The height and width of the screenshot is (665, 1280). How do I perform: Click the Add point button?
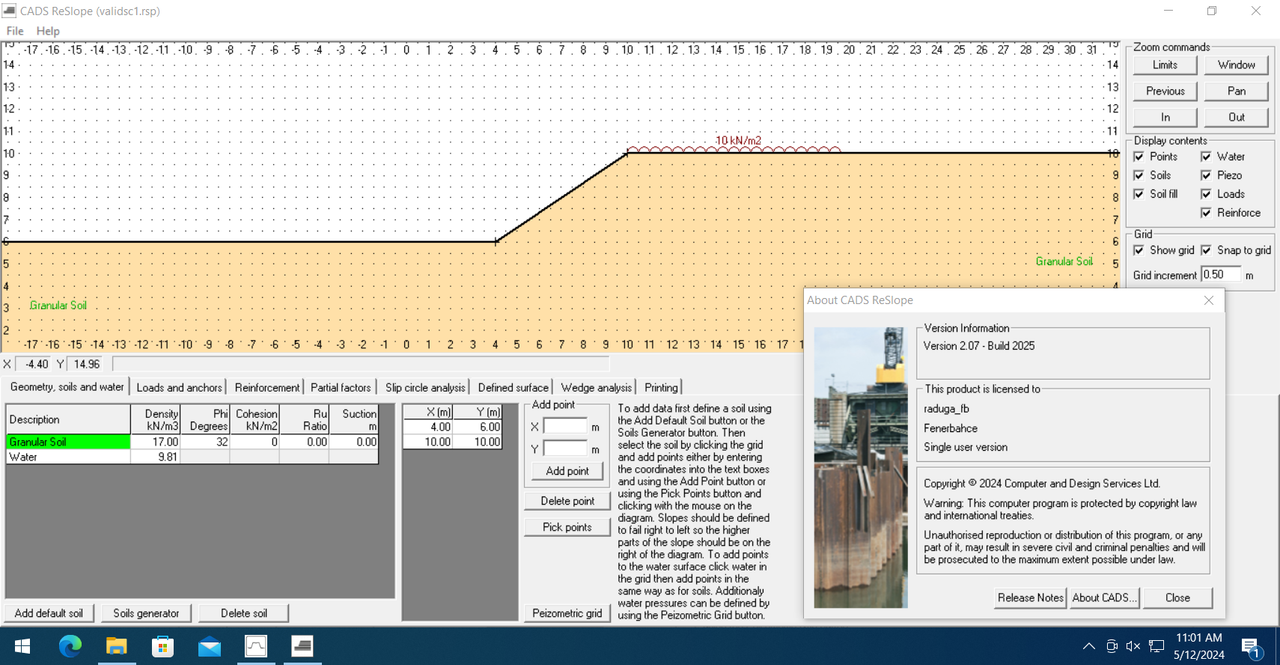point(567,471)
